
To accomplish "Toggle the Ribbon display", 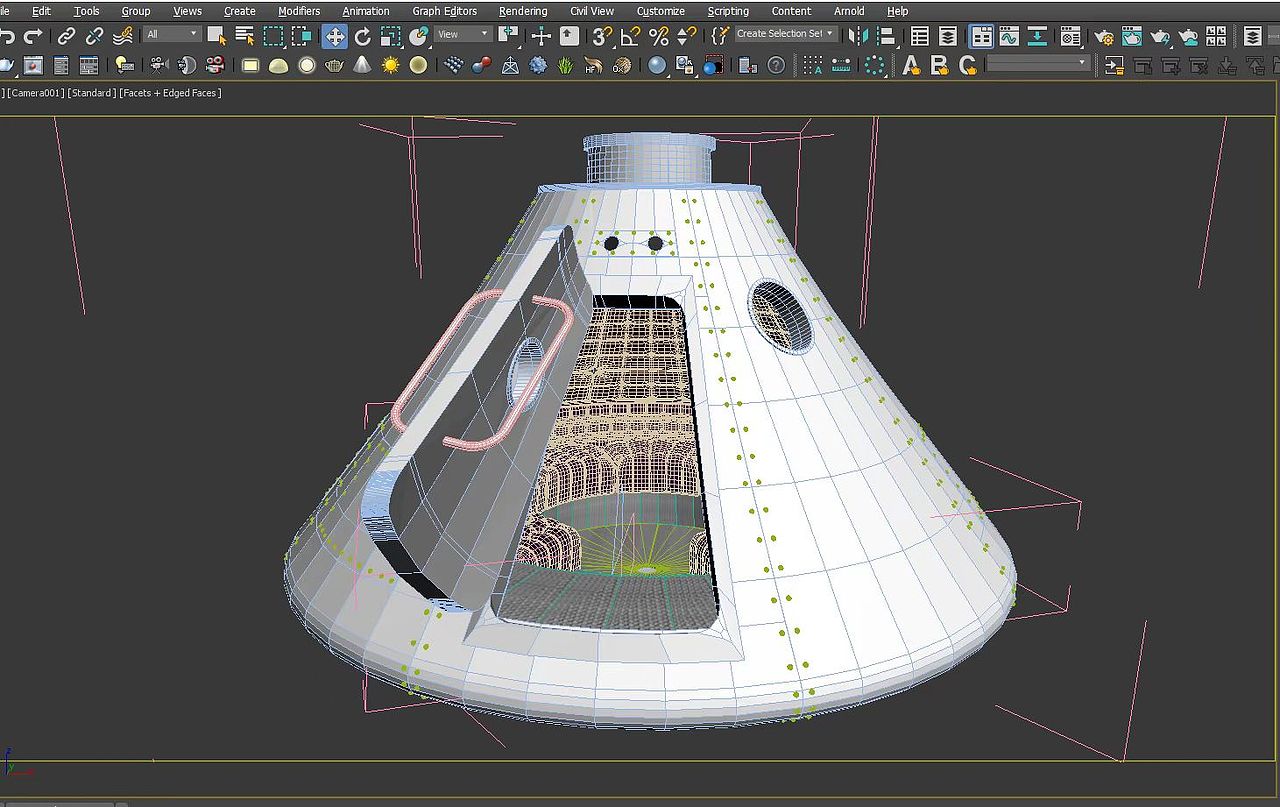I will point(982,37).
